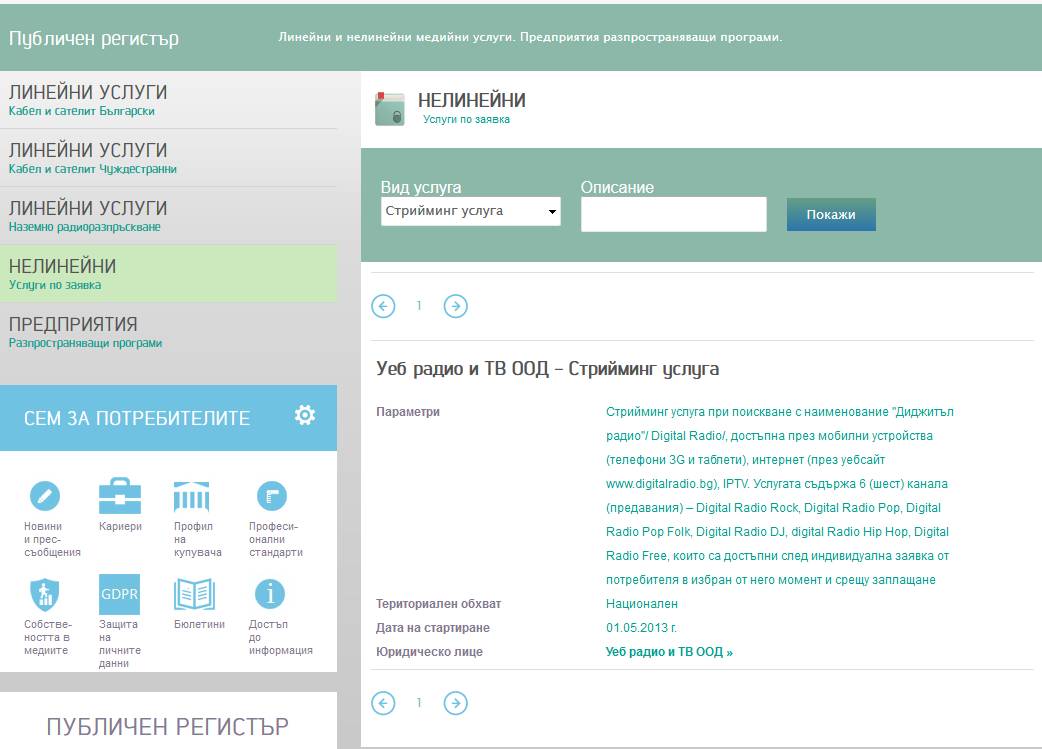1042x749 pixels.
Task: Go to previous page using top arrow
Action: coord(383,306)
